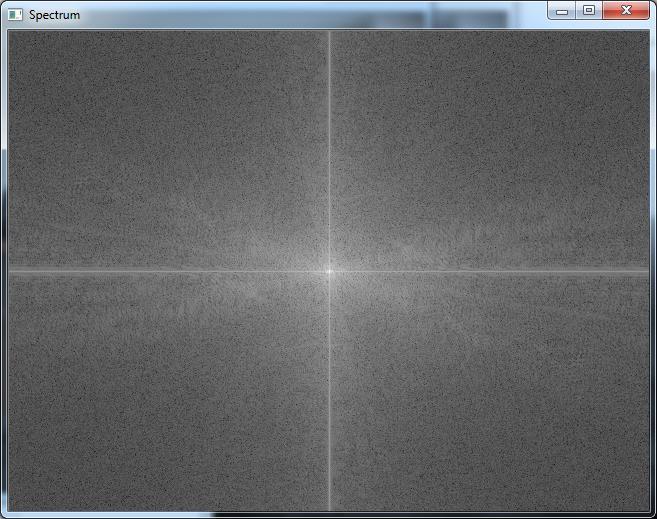This screenshot has height=519, width=657.
Task: Click the Spectrum title text
Action: [54, 15]
